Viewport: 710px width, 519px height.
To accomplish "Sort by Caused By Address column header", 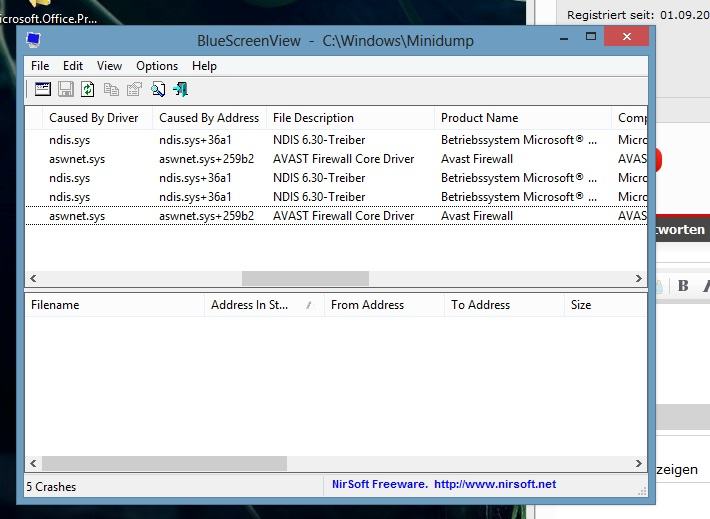I will 210,118.
